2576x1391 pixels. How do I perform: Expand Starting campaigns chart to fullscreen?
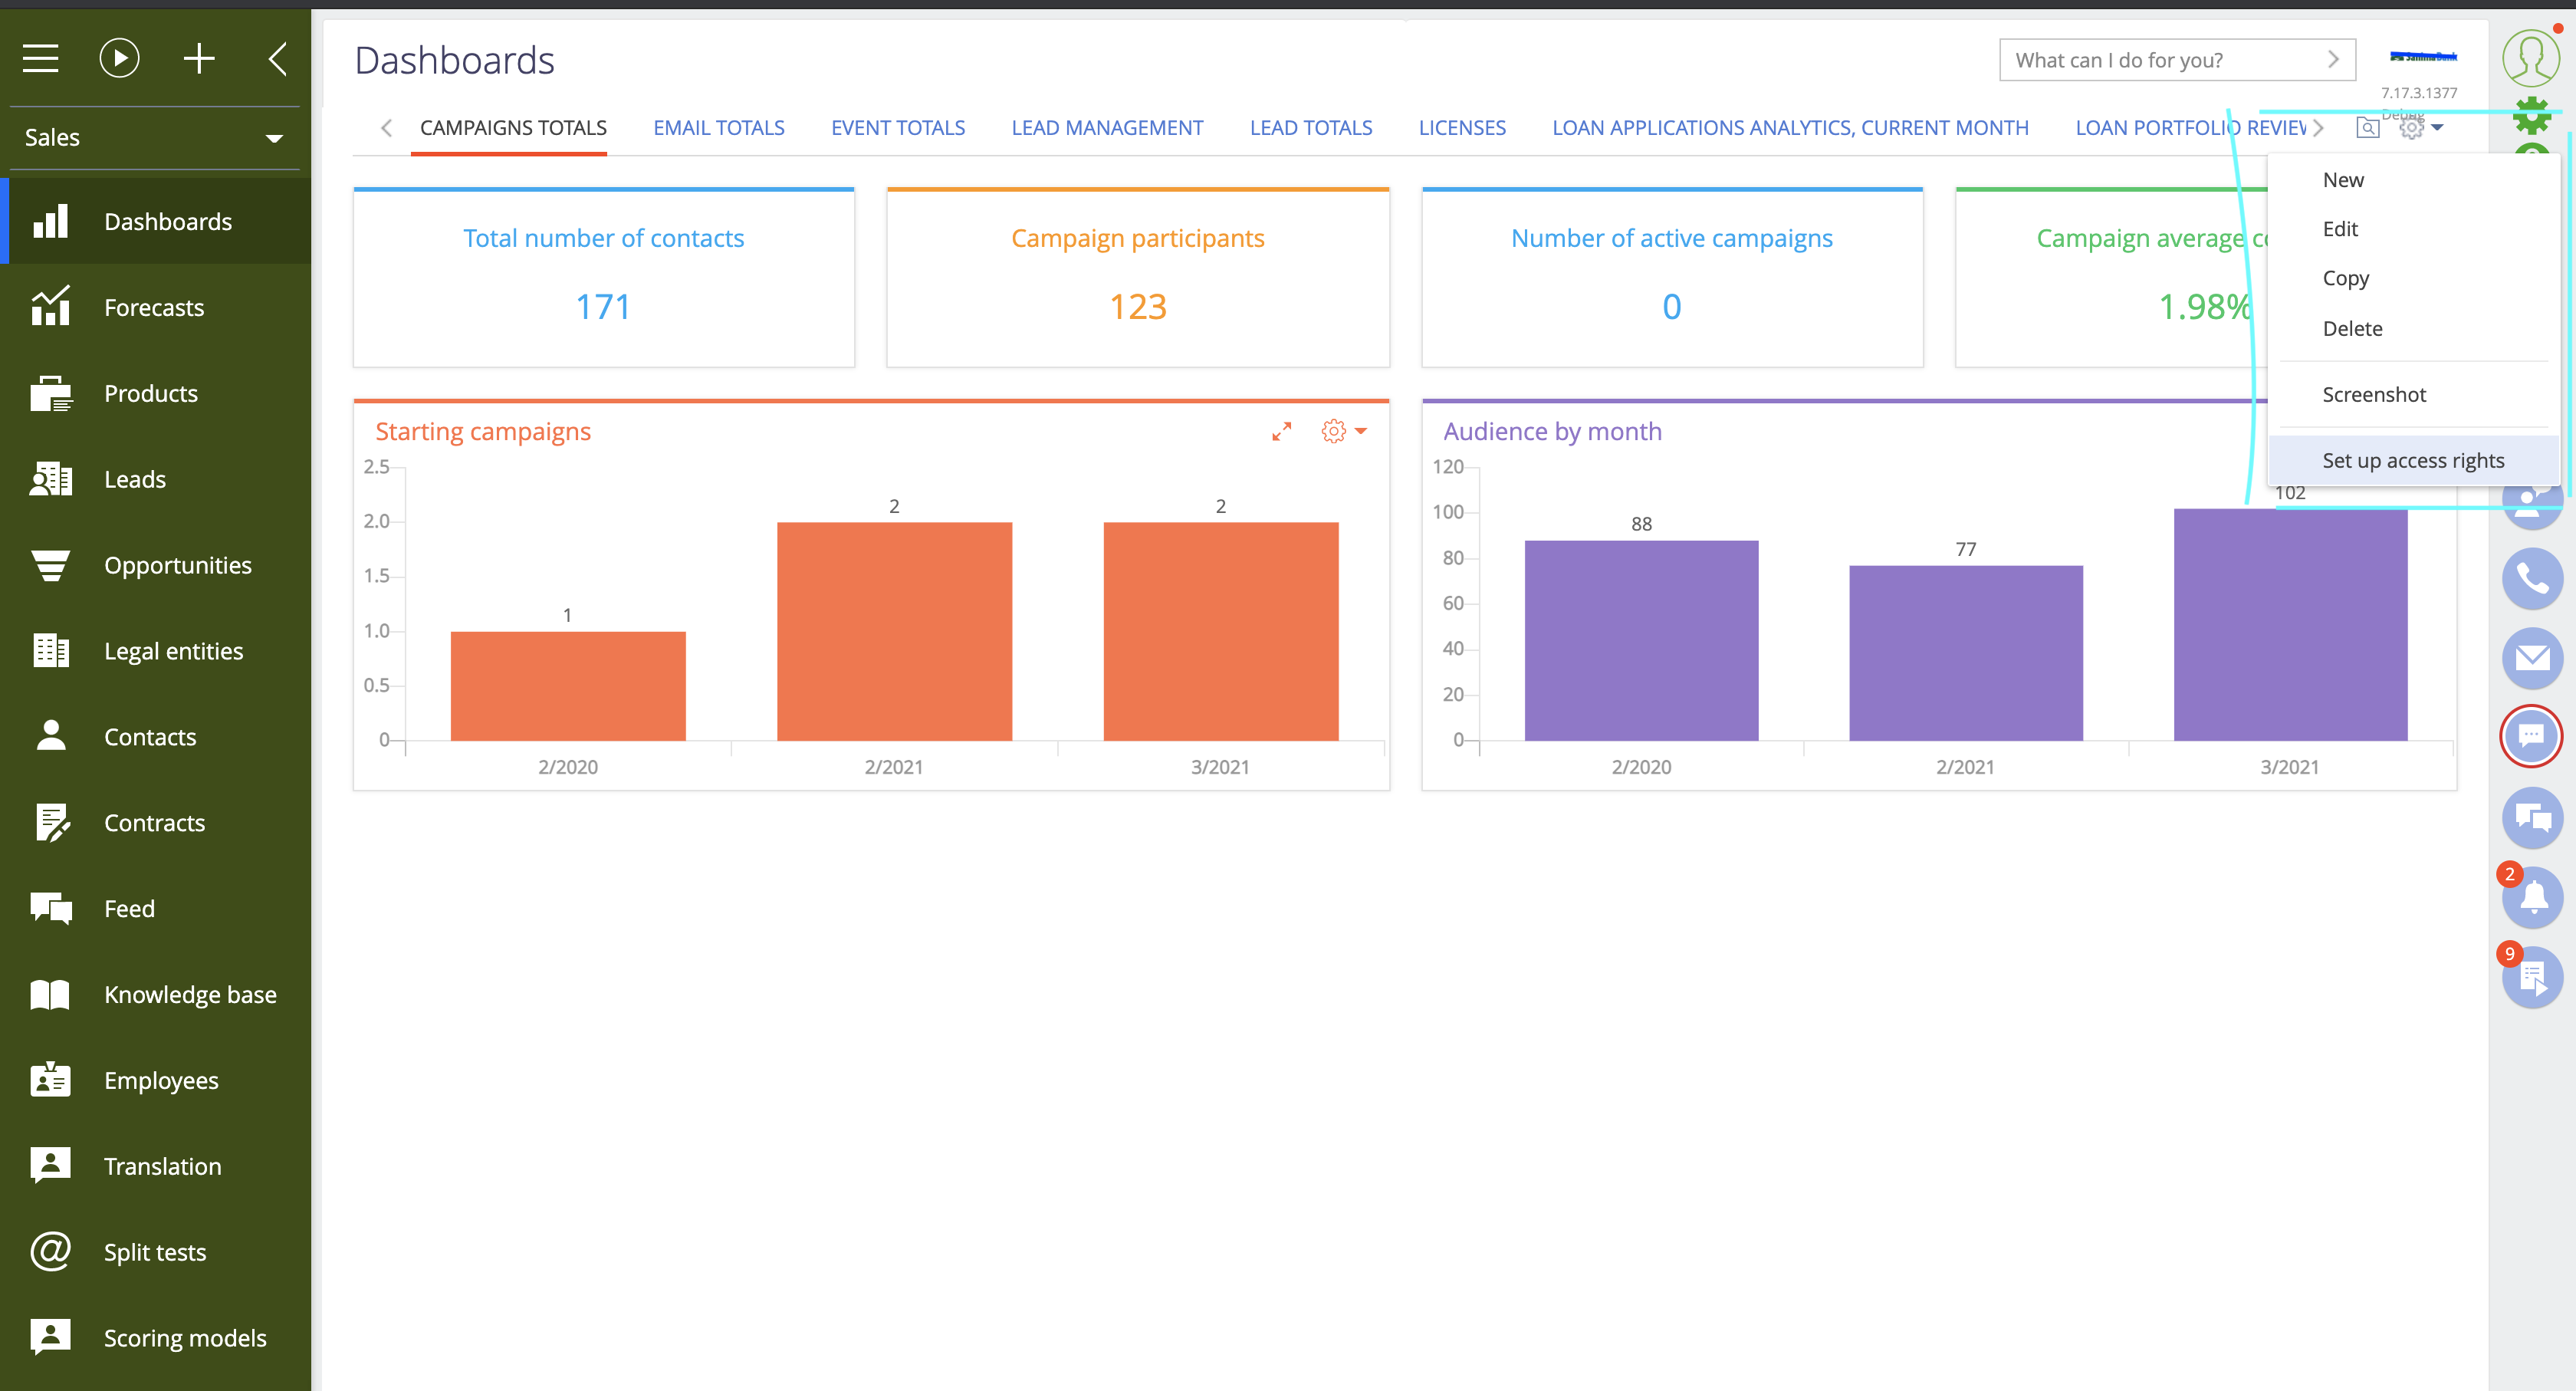[1281, 431]
